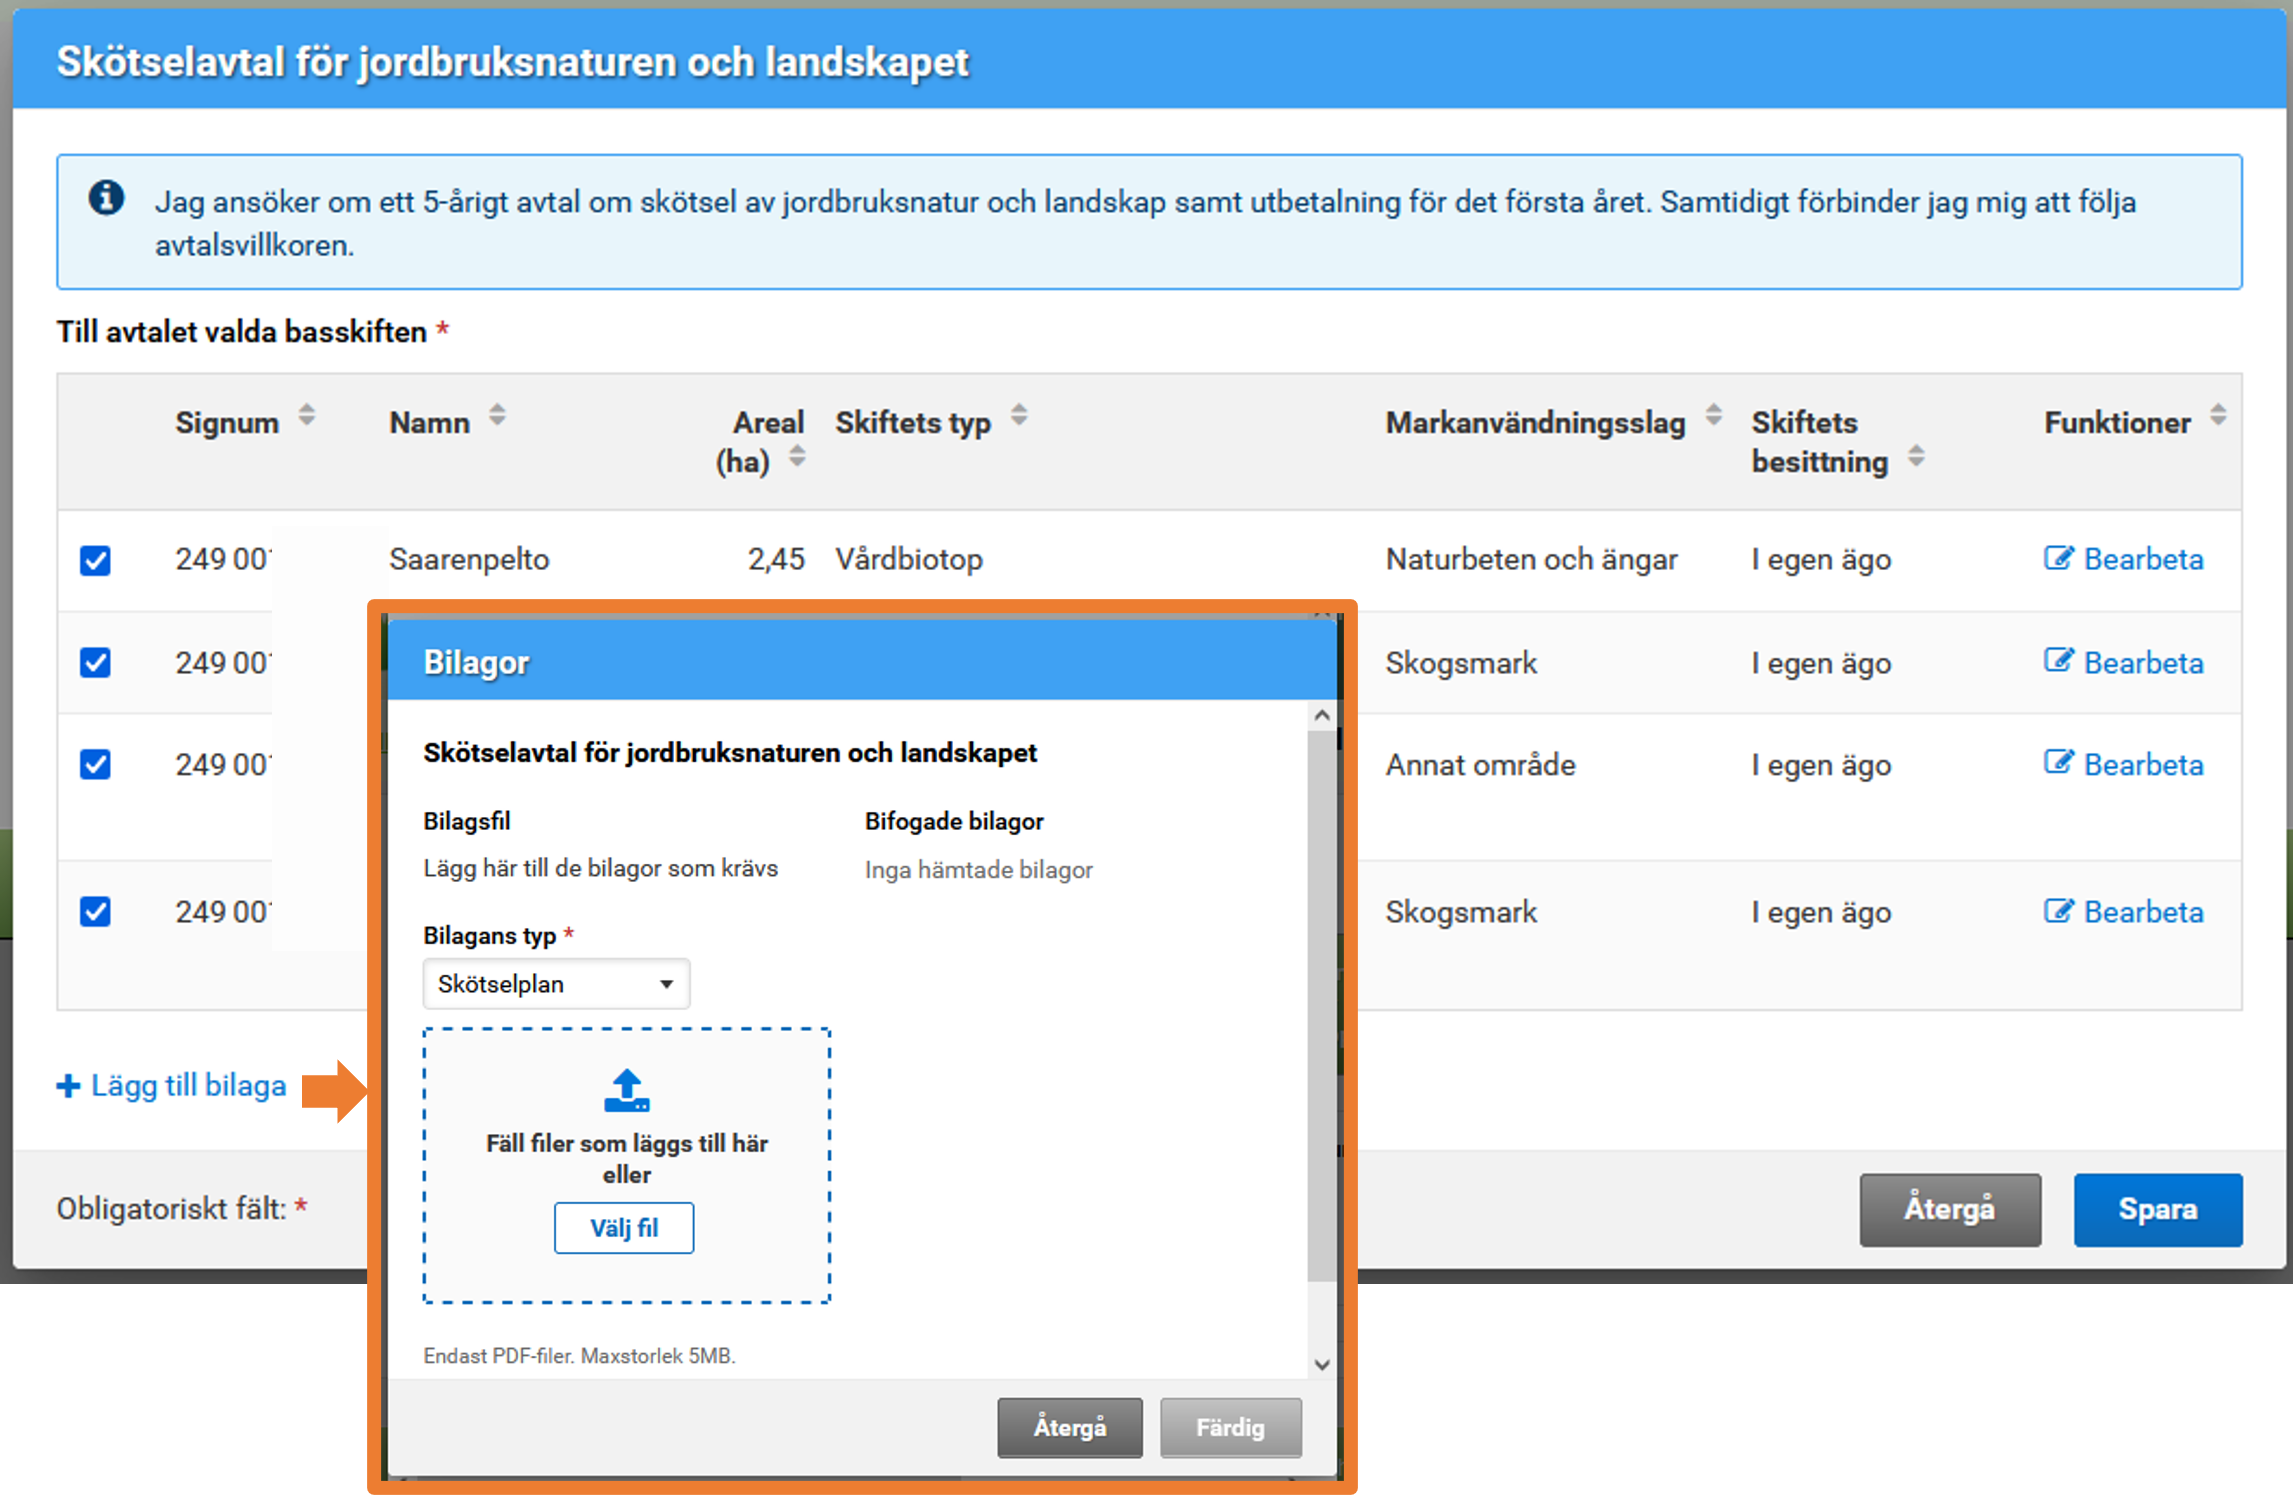This screenshot has height=1495, width=2293.
Task: Click the edit icon for the Annat område row
Action: point(2058,764)
